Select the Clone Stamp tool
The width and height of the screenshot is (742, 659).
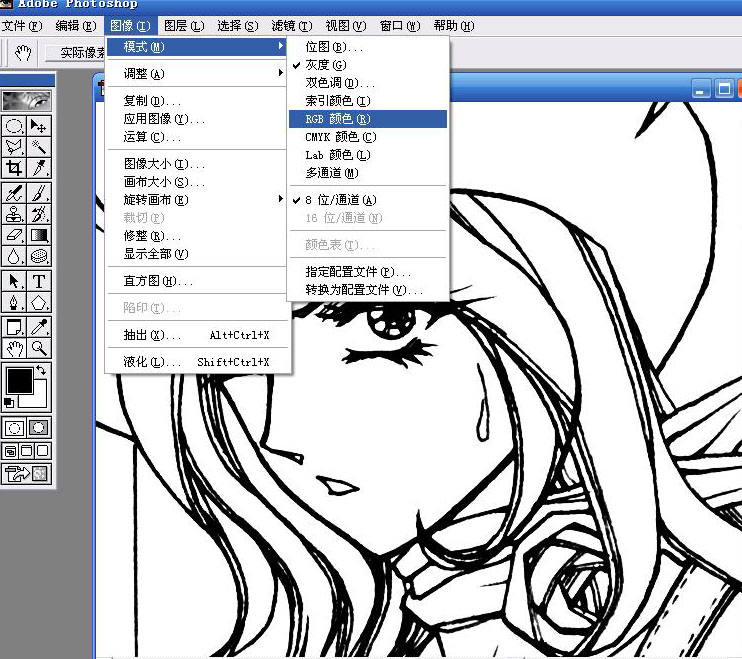(14, 214)
